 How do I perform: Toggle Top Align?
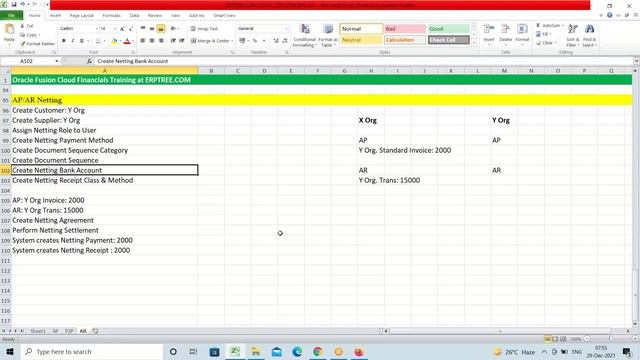(x=143, y=29)
